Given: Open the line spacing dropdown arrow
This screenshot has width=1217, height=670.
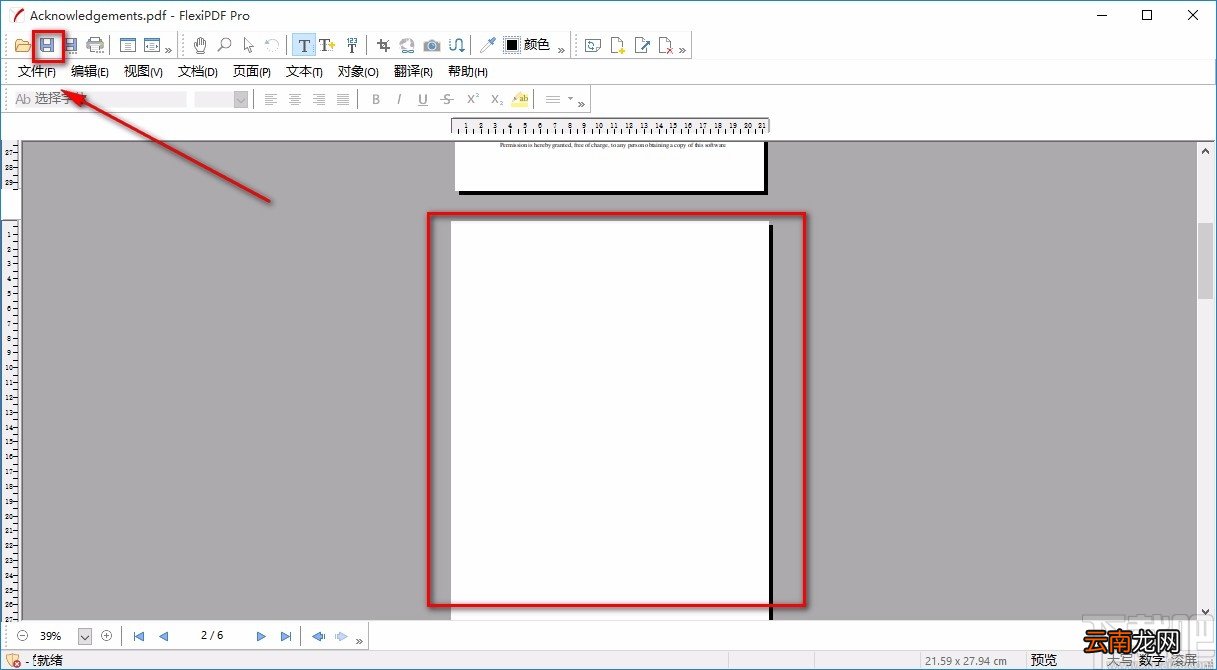Looking at the screenshot, I should [x=571, y=99].
